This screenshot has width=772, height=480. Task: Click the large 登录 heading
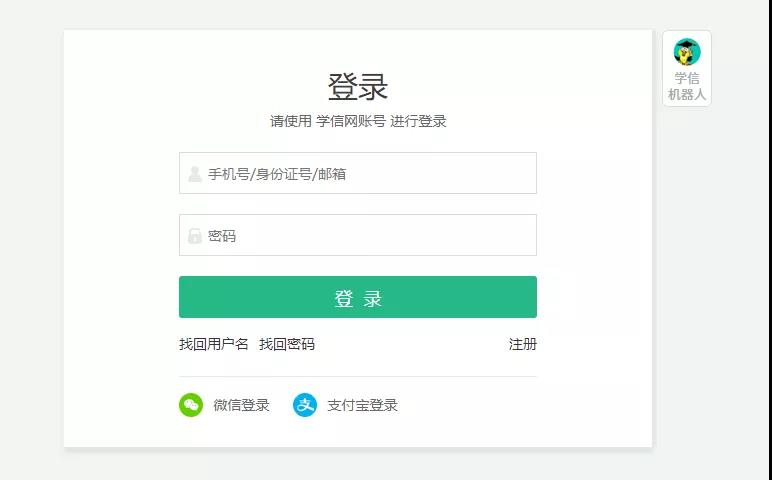[x=358, y=87]
